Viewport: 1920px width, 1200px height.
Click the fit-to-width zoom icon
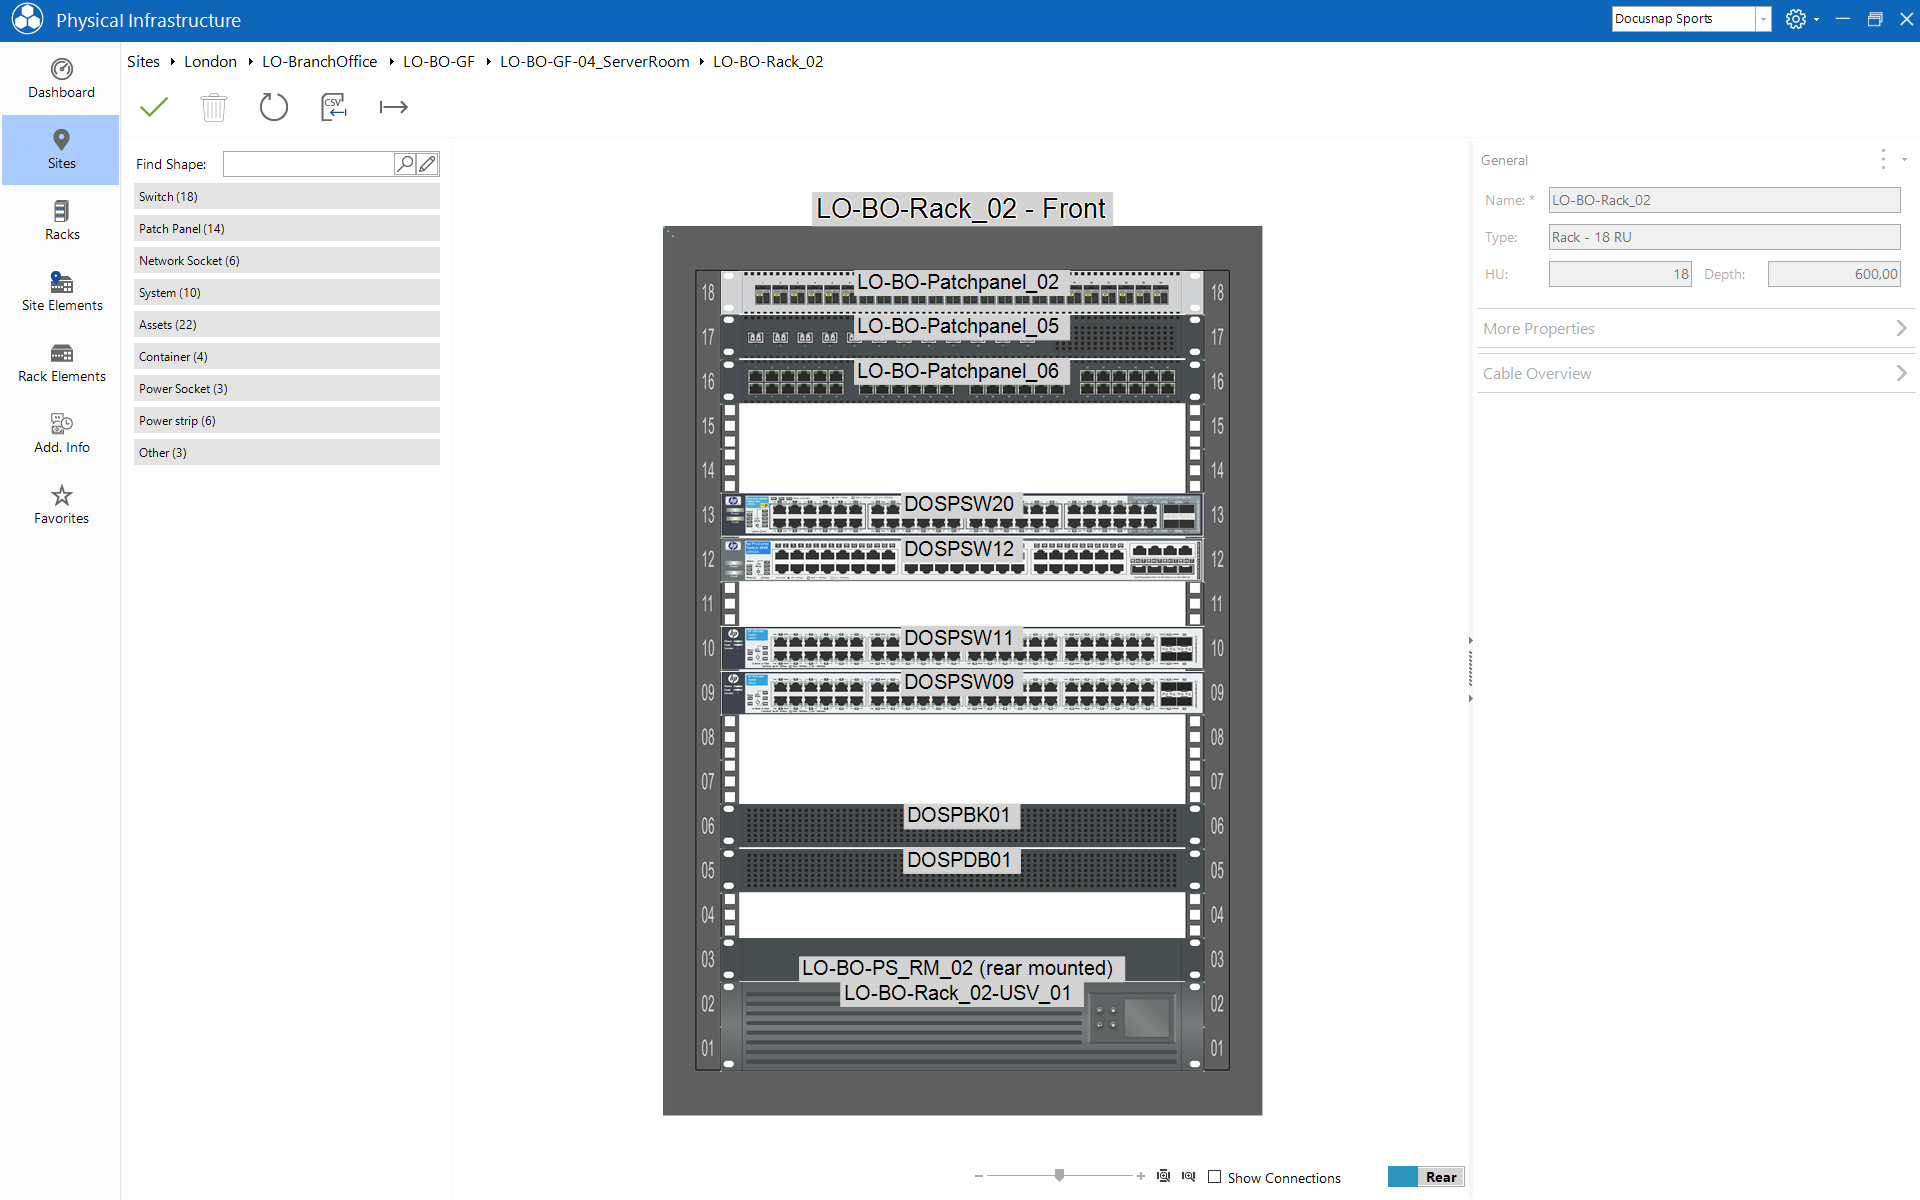point(1188,1176)
